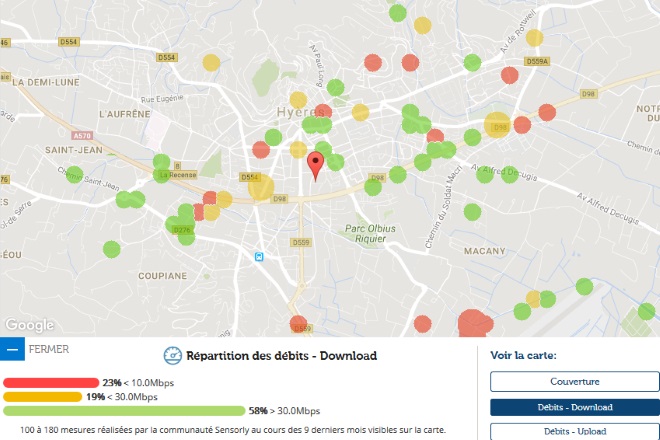The height and width of the screenshot is (440, 660).
Task: Collapse panel with FERMER
Action: [50, 350]
